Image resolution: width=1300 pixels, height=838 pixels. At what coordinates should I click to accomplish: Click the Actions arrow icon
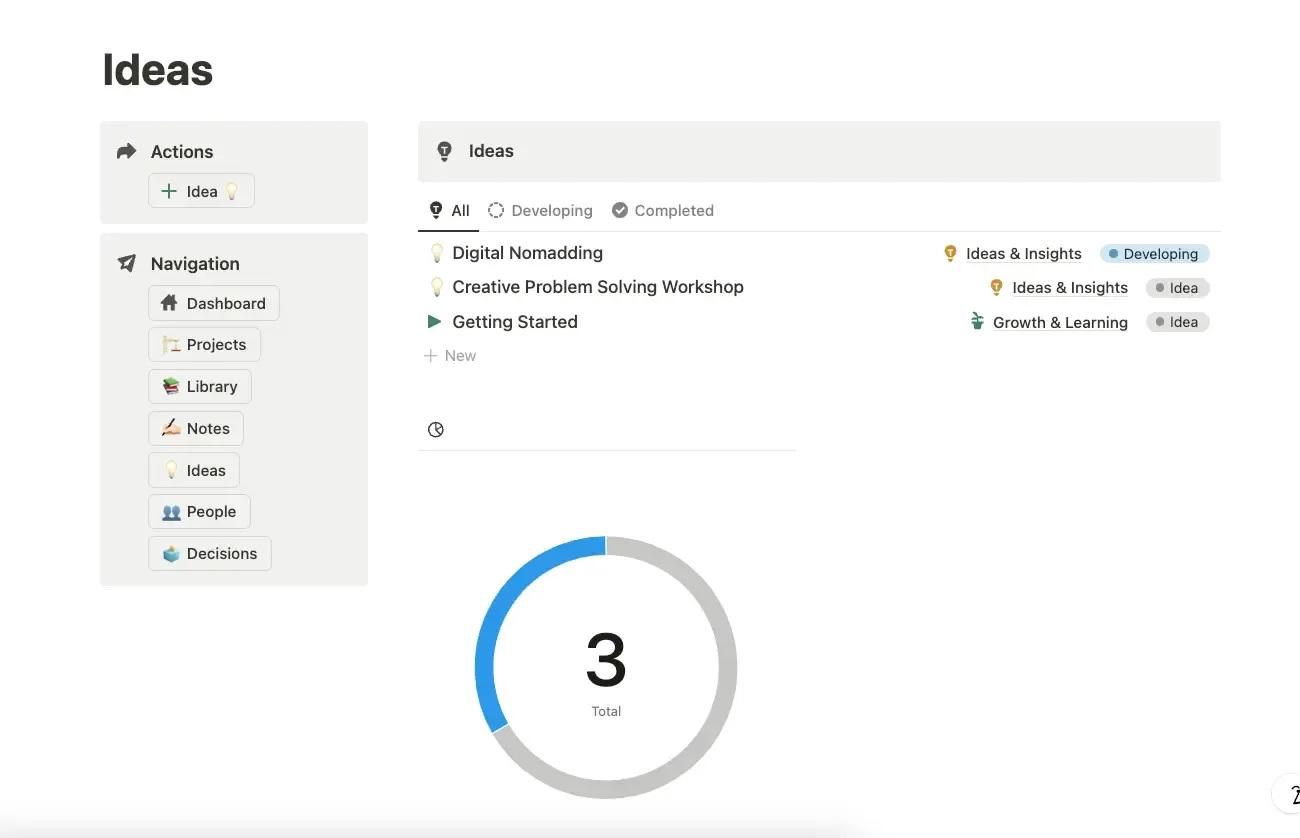point(126,151)
